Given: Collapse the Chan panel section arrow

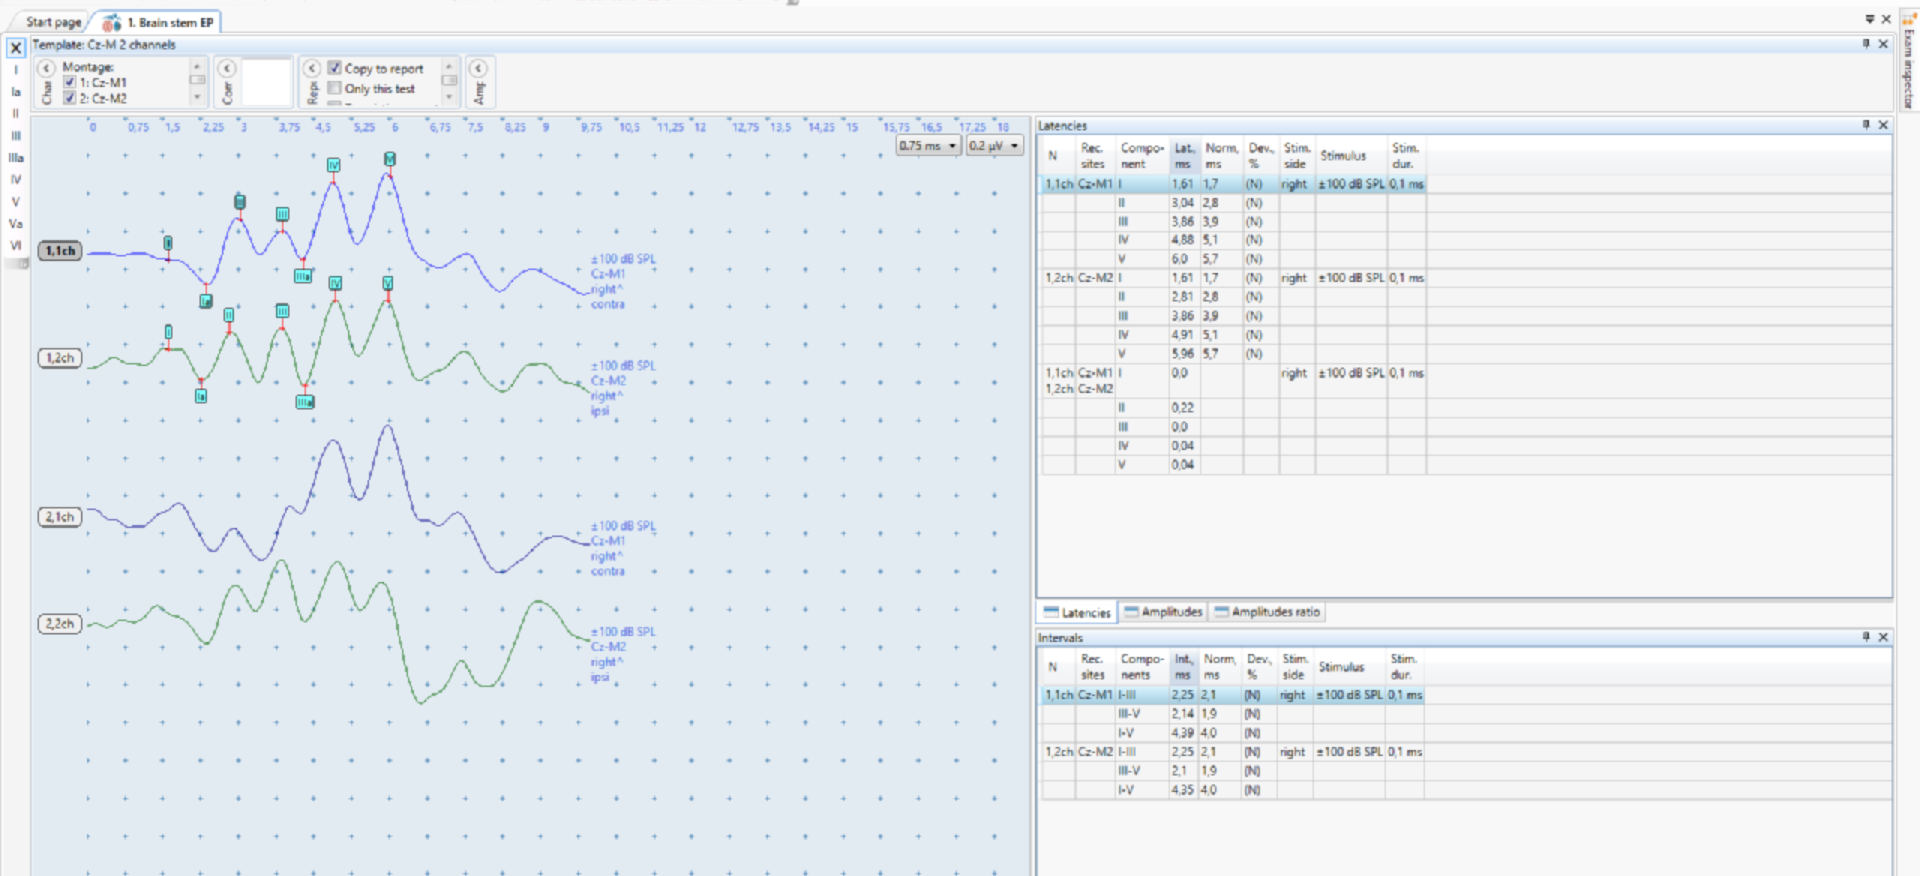Looking at the screenshot, I should [46, 68].
